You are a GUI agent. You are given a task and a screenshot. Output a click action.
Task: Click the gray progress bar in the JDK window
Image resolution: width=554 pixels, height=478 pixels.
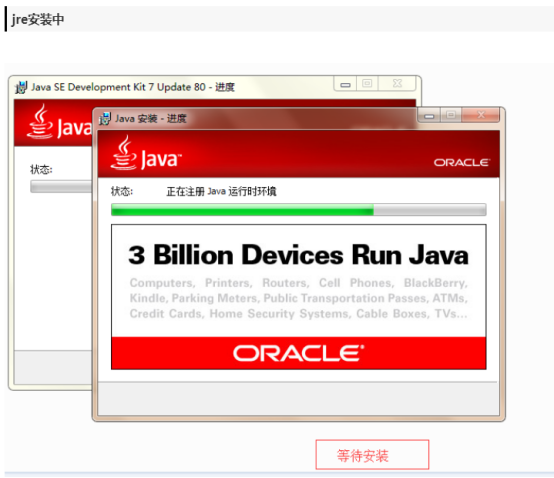[x=61, y=187]
